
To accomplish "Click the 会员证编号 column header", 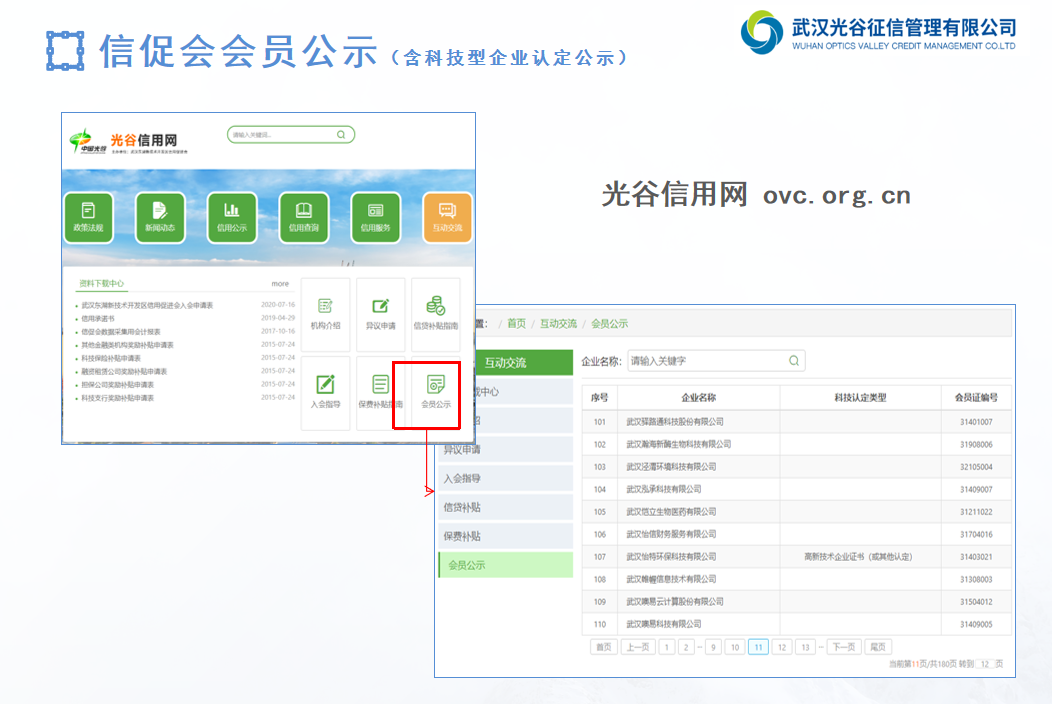I will pyautogui.click(x=976, y=397).
